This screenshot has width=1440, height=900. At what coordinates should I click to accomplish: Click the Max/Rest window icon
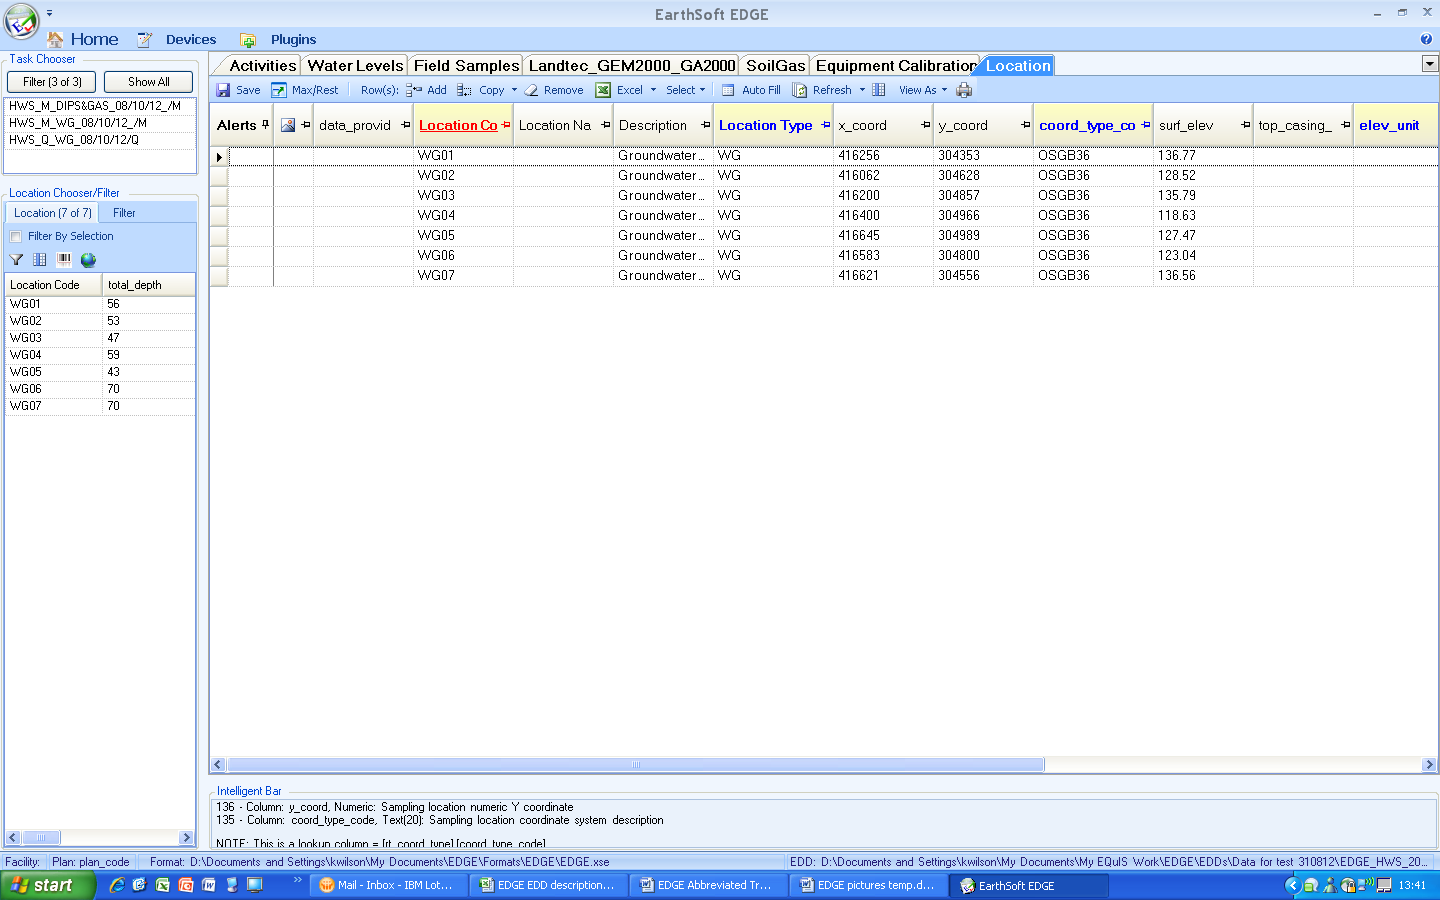click(279, 90)
